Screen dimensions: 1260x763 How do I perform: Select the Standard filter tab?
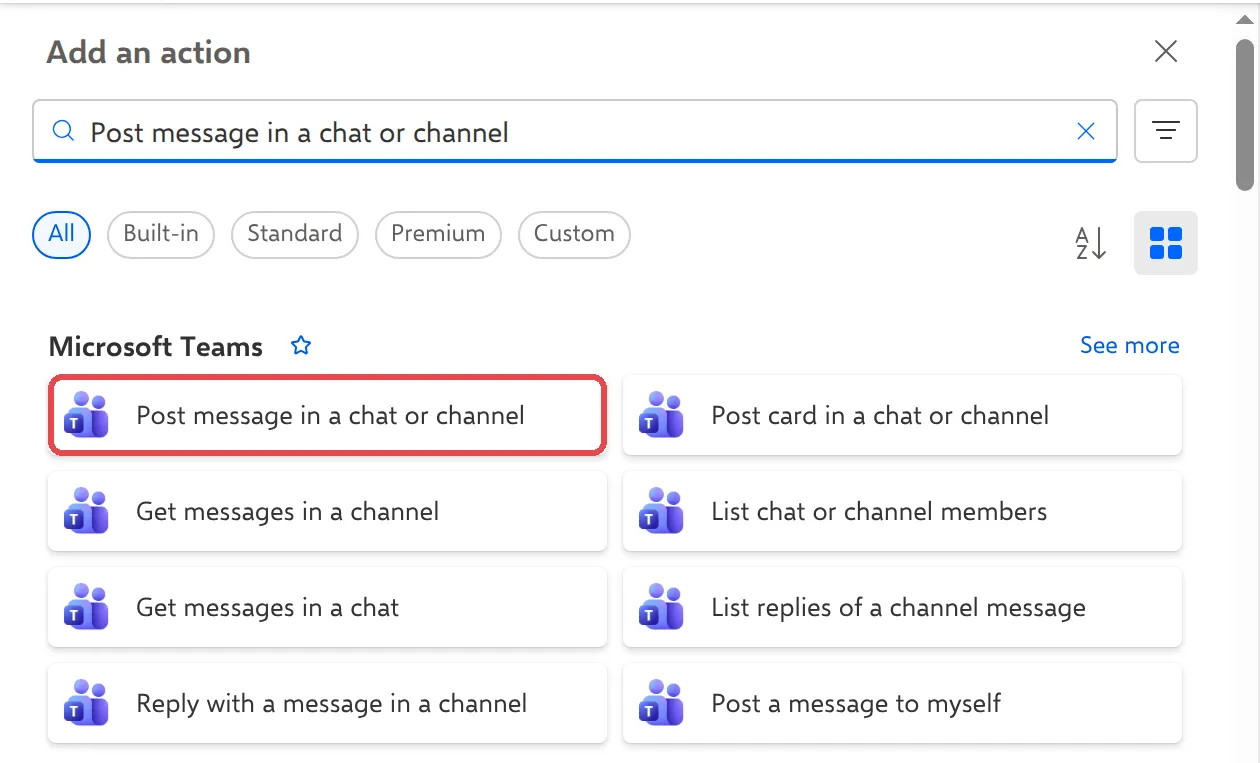(294, 234)
